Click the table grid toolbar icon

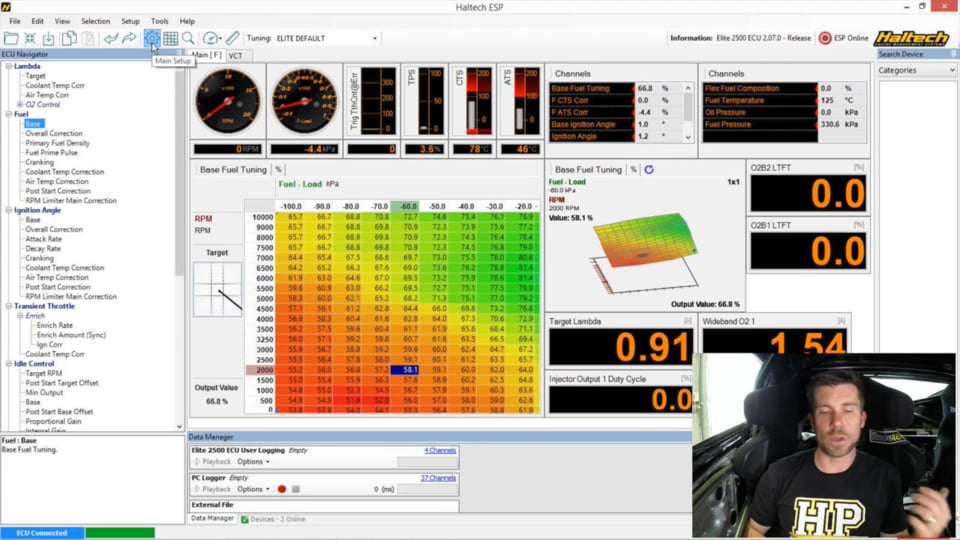(x=171, y=39)
